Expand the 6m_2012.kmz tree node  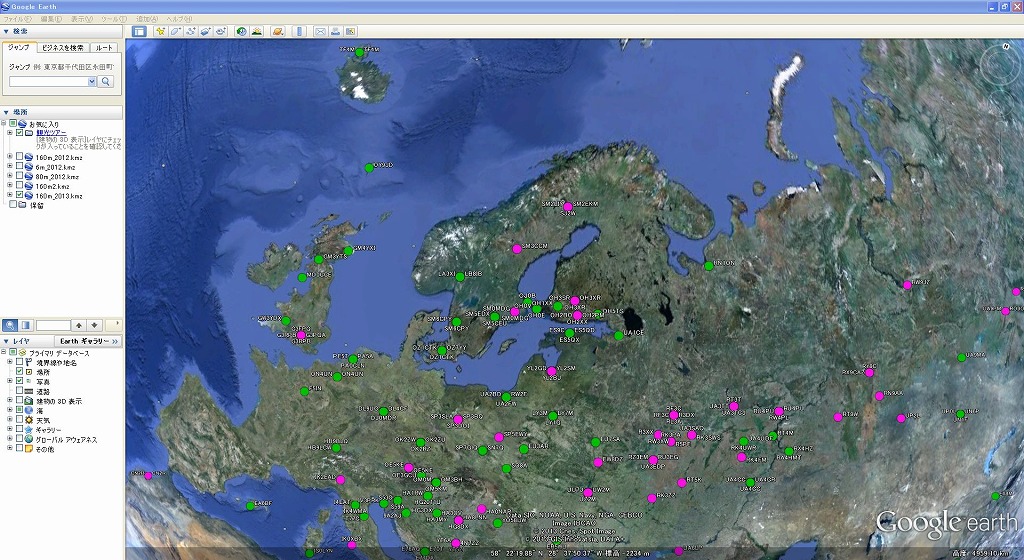click(10, 166)
